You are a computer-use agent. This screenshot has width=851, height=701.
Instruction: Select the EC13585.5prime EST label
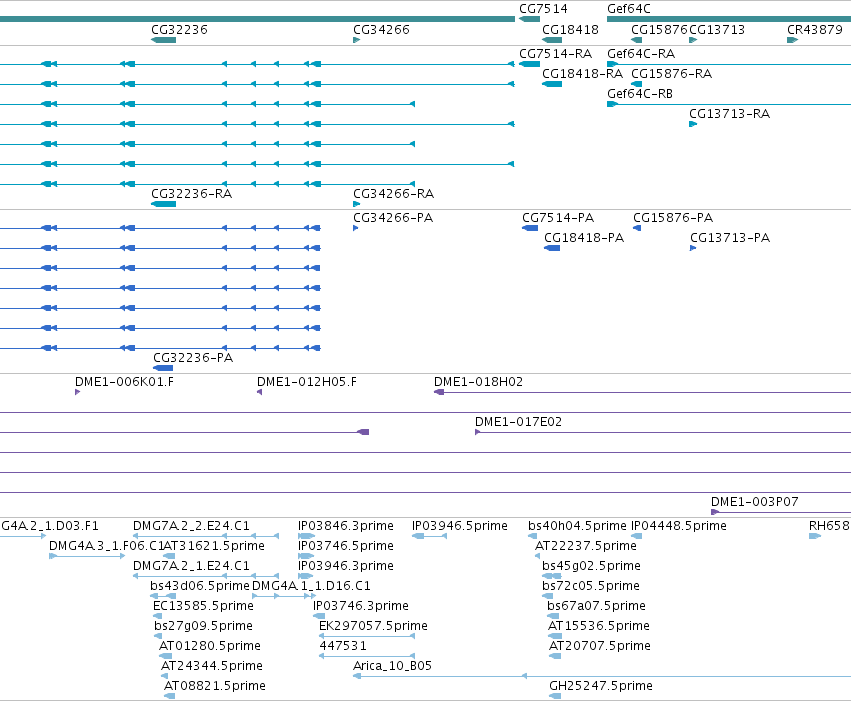pyautogui.click(x=203, y=606)
